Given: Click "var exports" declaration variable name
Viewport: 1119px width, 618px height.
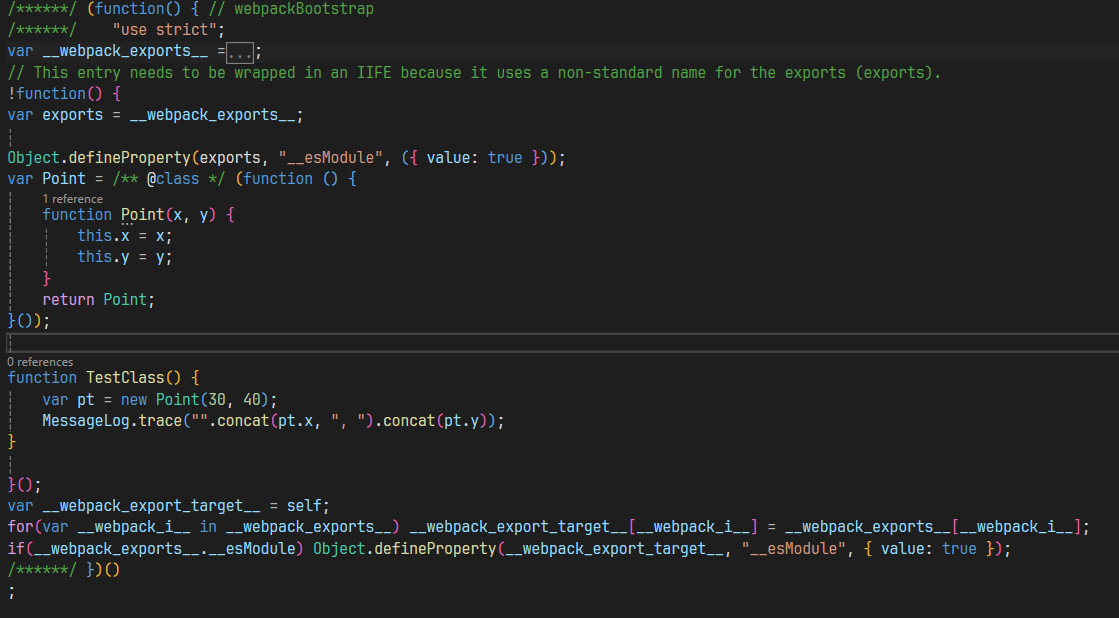Looking at the screenshot, I should (x=72, y=115).
